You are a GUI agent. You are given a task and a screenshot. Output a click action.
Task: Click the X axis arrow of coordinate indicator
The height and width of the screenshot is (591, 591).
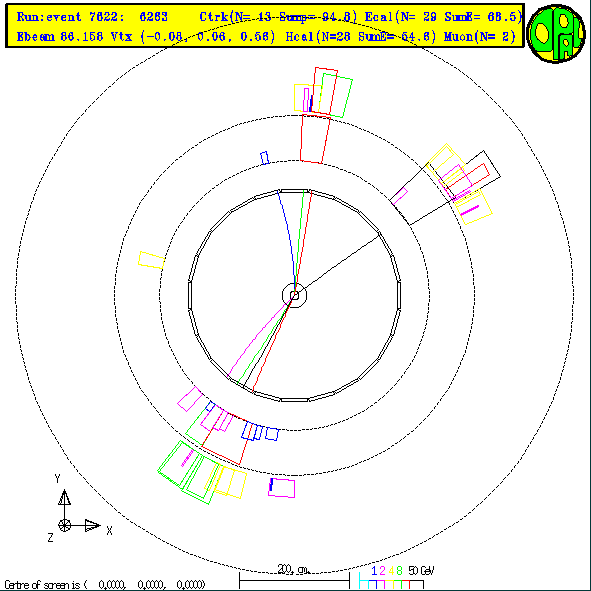(x=92, y=525)
